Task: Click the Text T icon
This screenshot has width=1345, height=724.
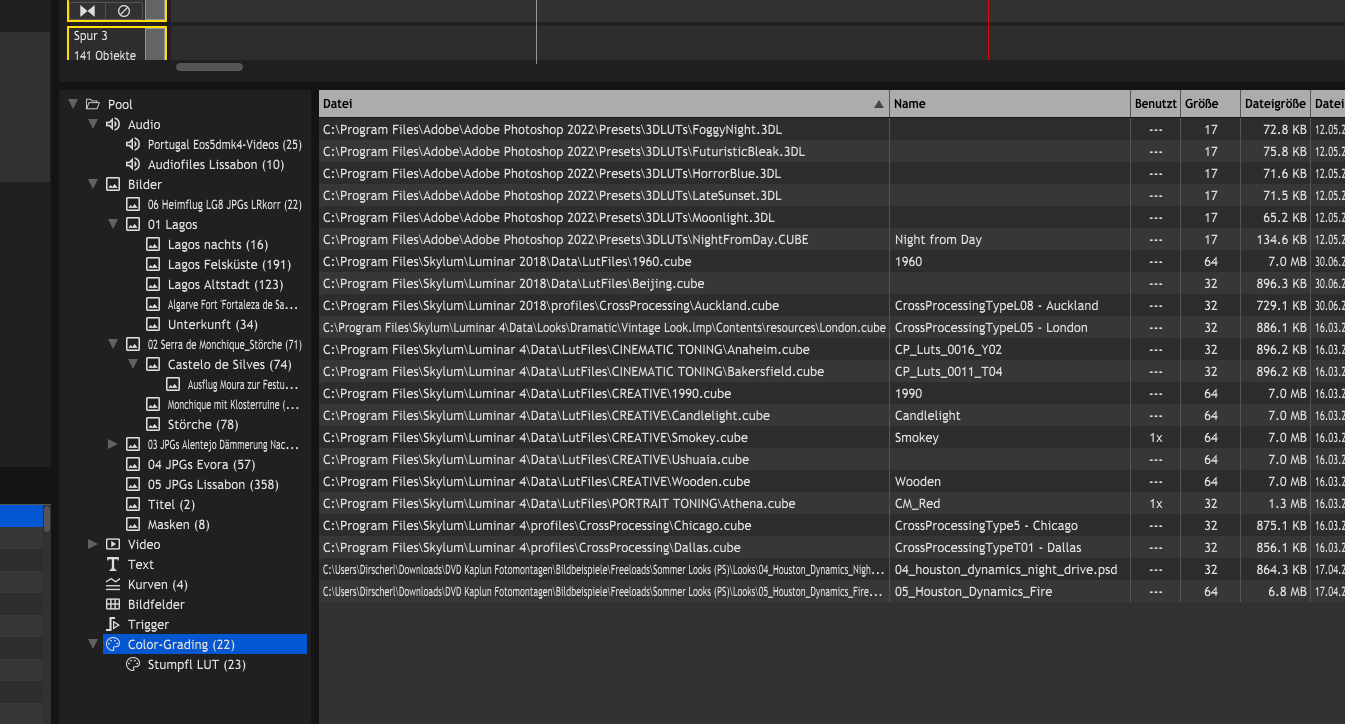Action: [113, 564]
